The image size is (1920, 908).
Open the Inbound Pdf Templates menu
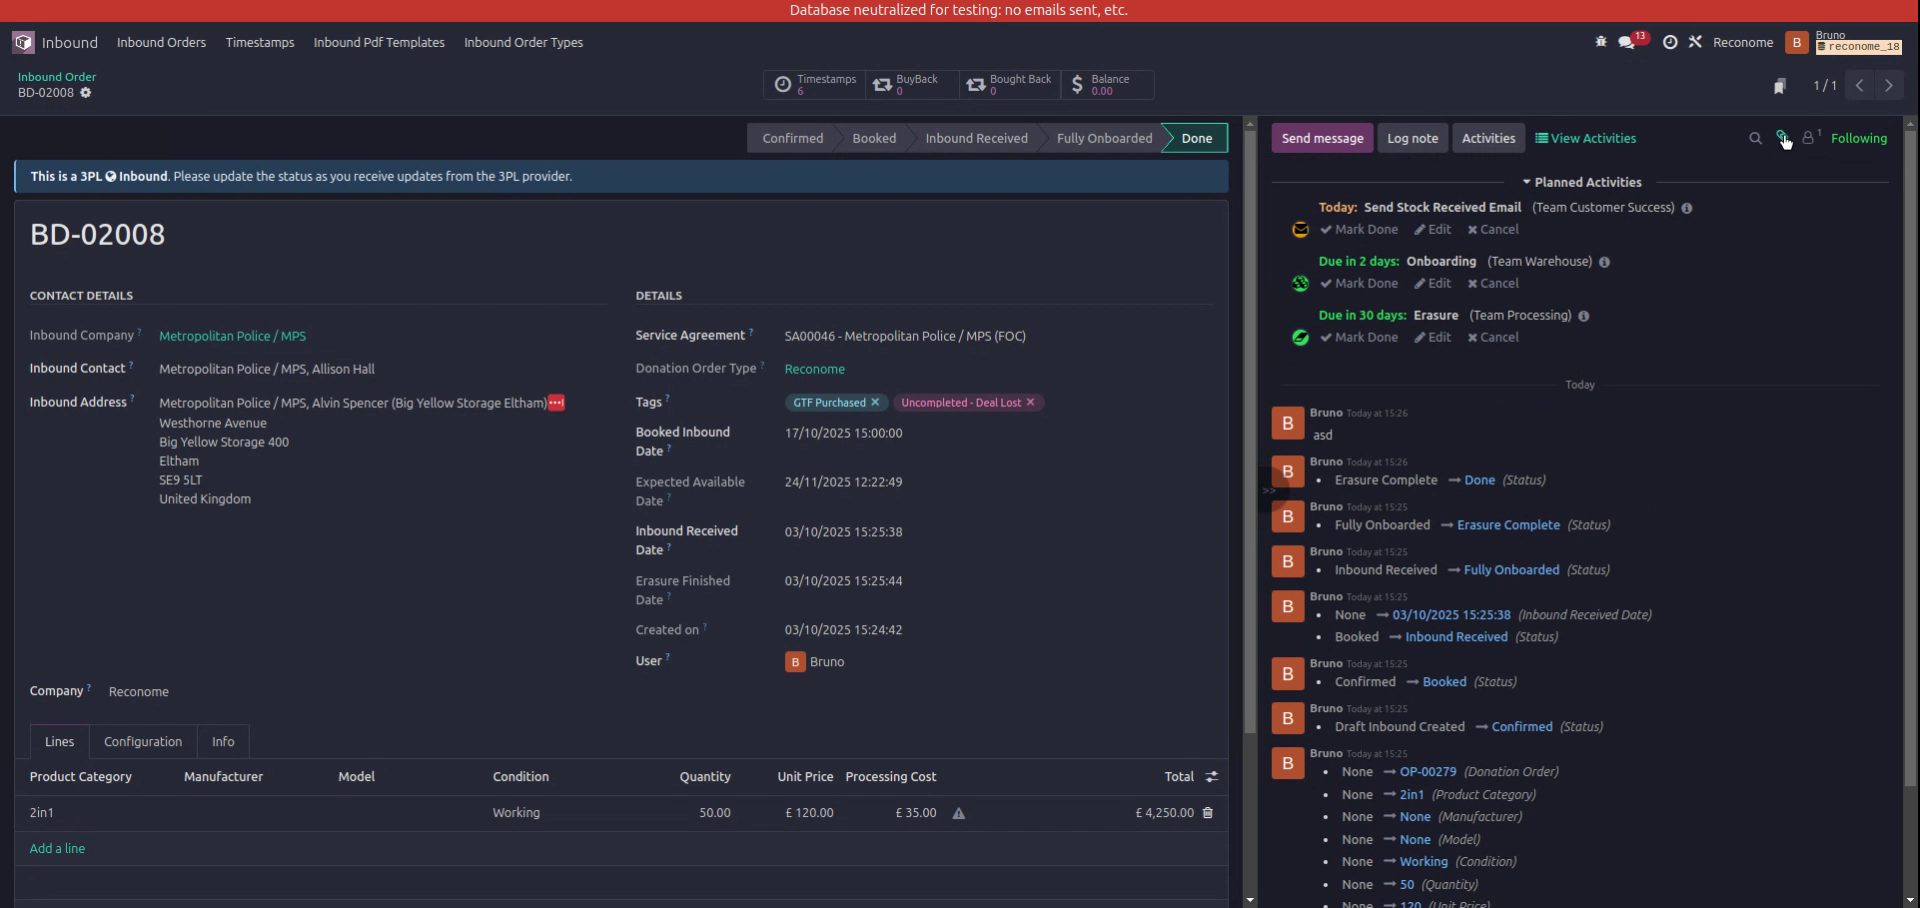[378, 42]
